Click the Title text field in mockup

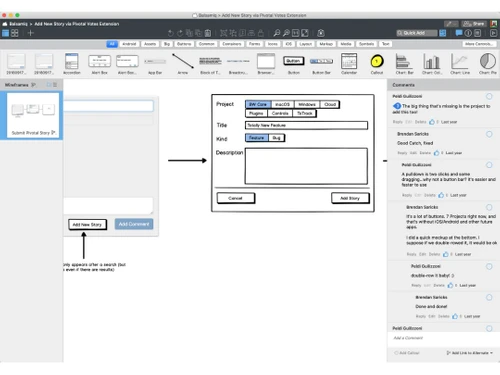pyautogui.click(x=306, y=125)
